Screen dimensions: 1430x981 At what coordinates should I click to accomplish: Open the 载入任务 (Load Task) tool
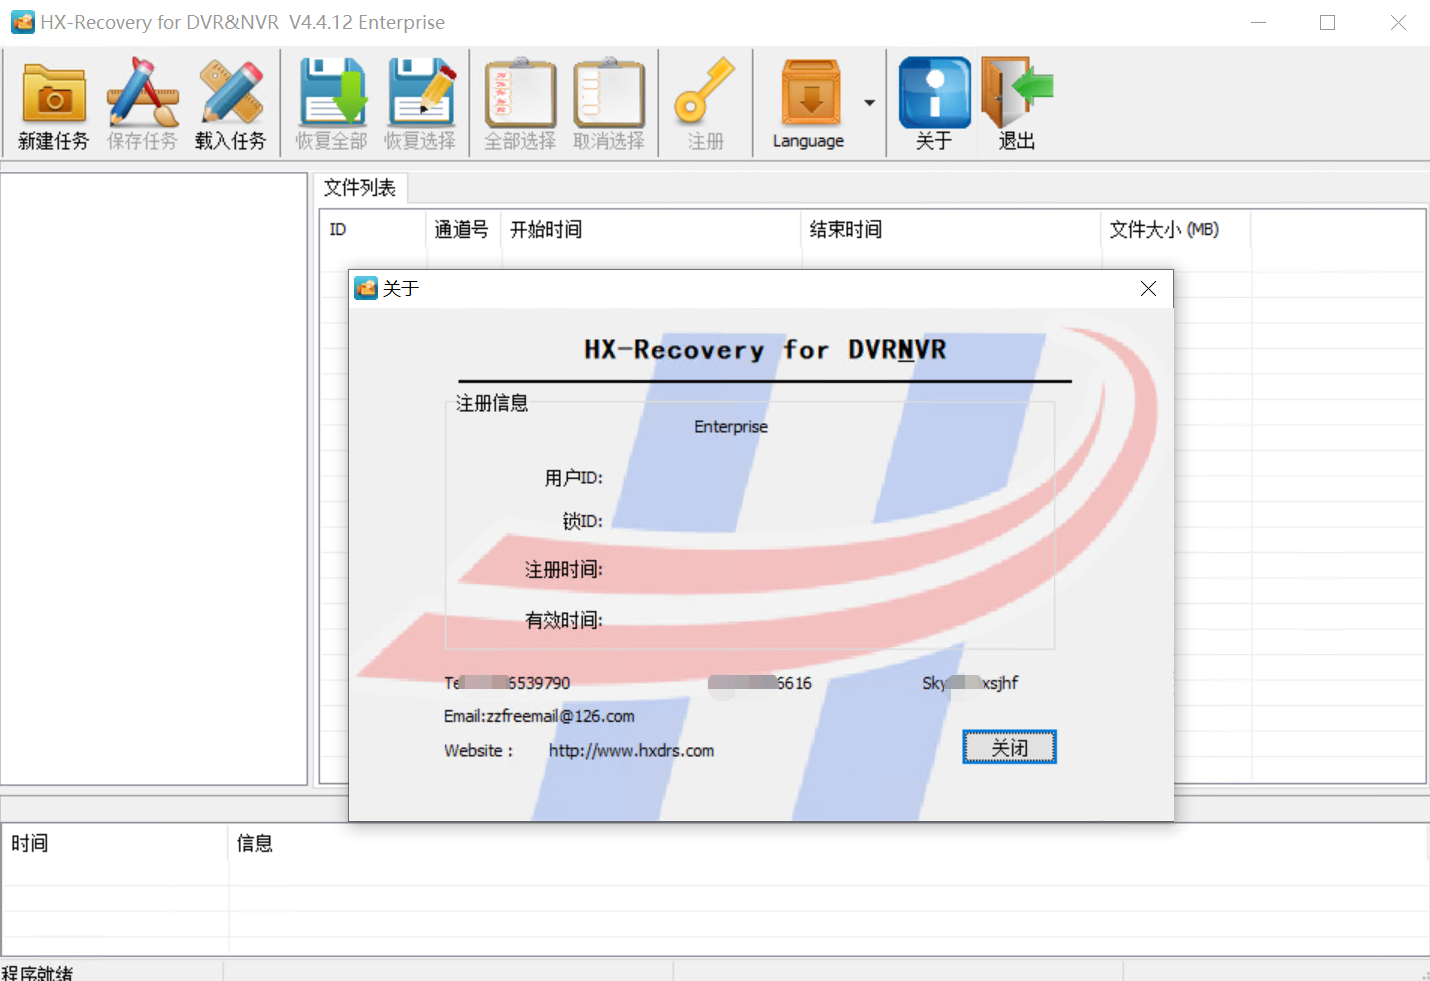231,103
